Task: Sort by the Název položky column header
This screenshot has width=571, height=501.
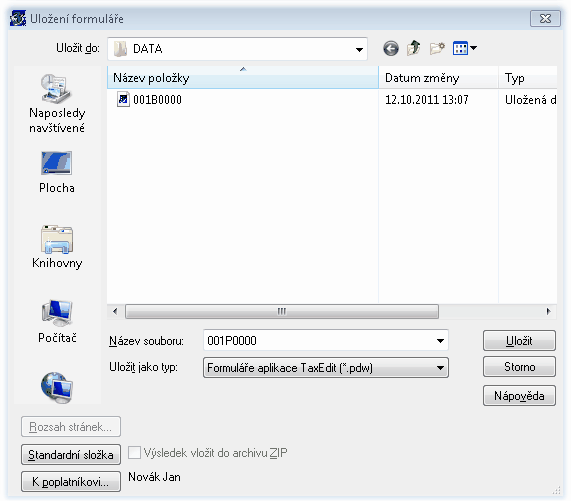Action: pyautogui.click(x=243, y=78)
